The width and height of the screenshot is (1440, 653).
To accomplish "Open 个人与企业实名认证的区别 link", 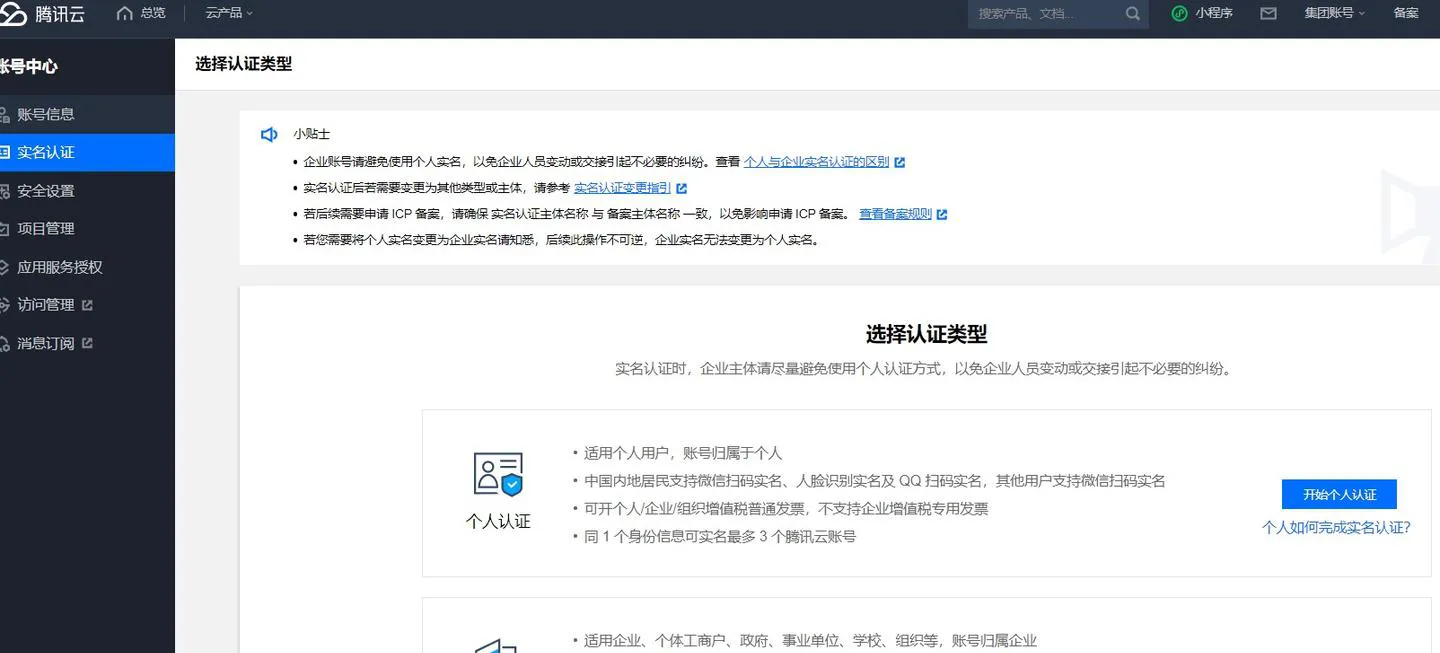I will pos(816,162).
